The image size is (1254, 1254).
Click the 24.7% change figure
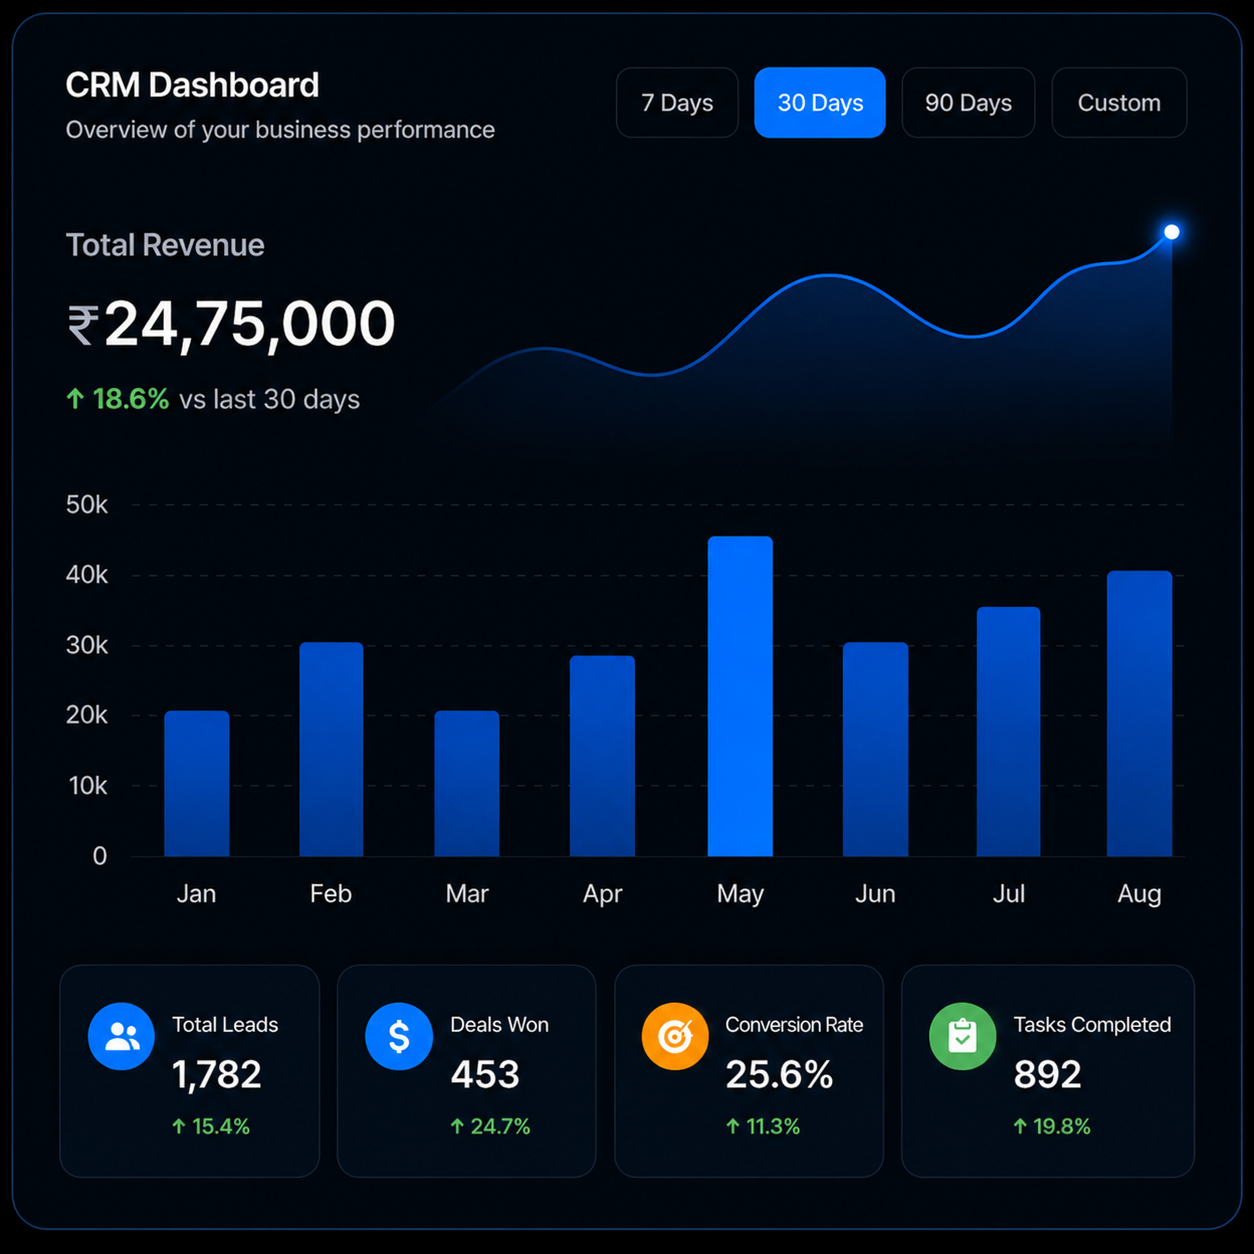(x=500, y=1126)
